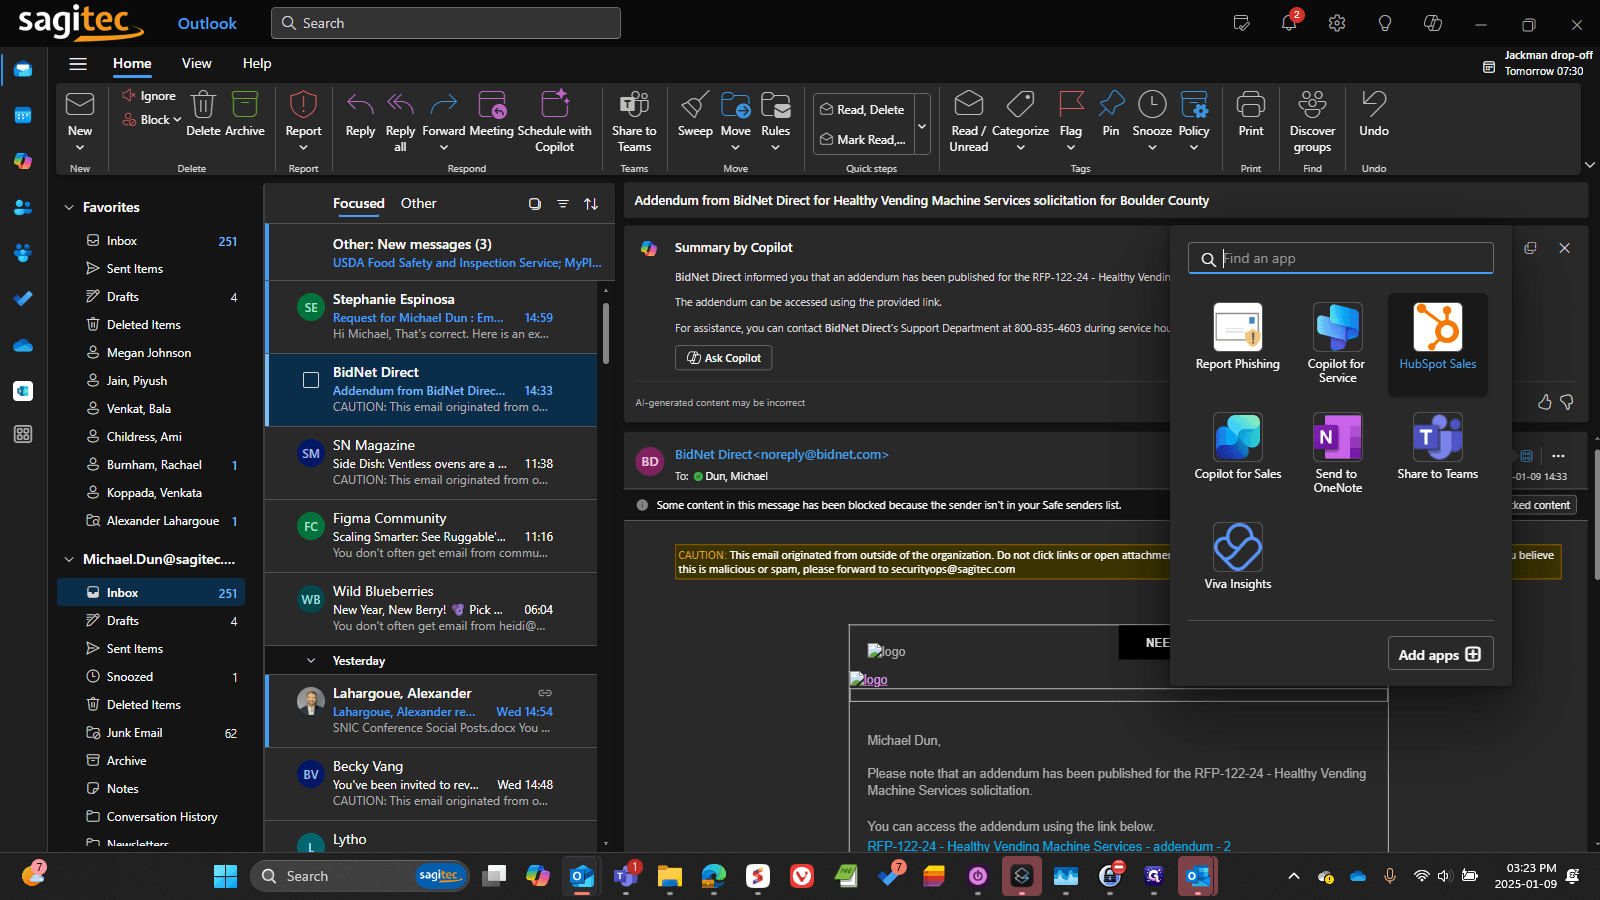Open Stephanie Espinosa's email
The width and height of the screenshot is (1600, 900).
(x=432, y=317)
